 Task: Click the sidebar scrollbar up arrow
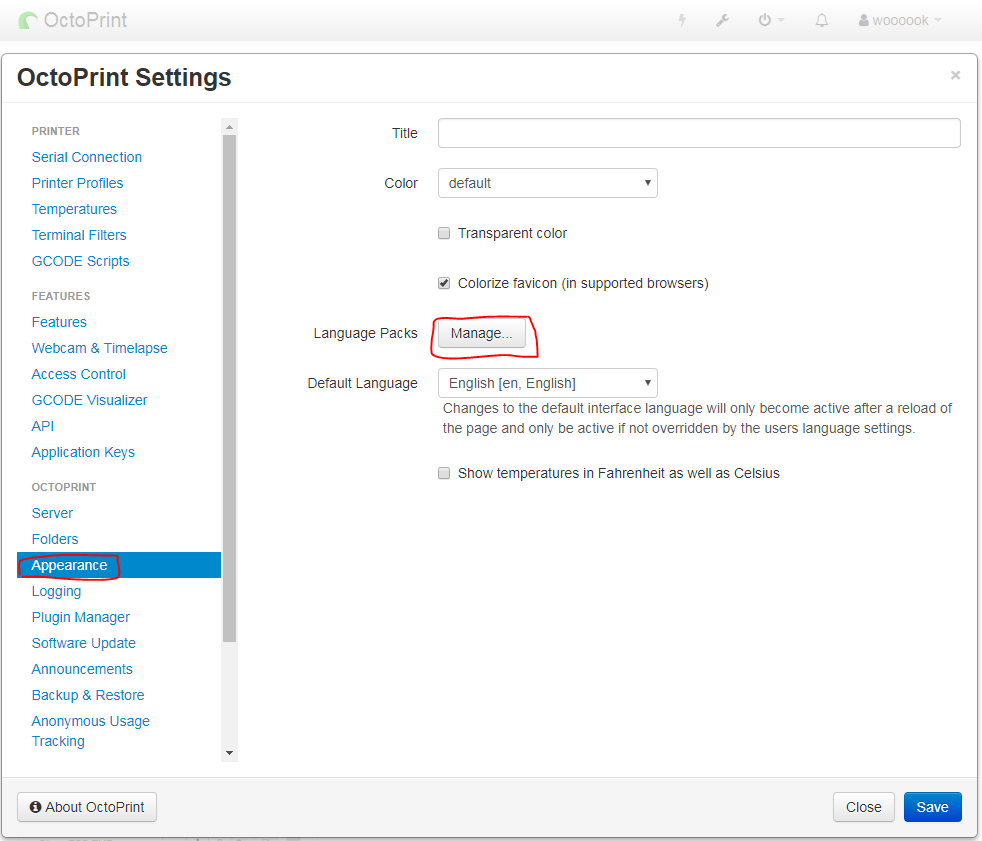[229, 127]
